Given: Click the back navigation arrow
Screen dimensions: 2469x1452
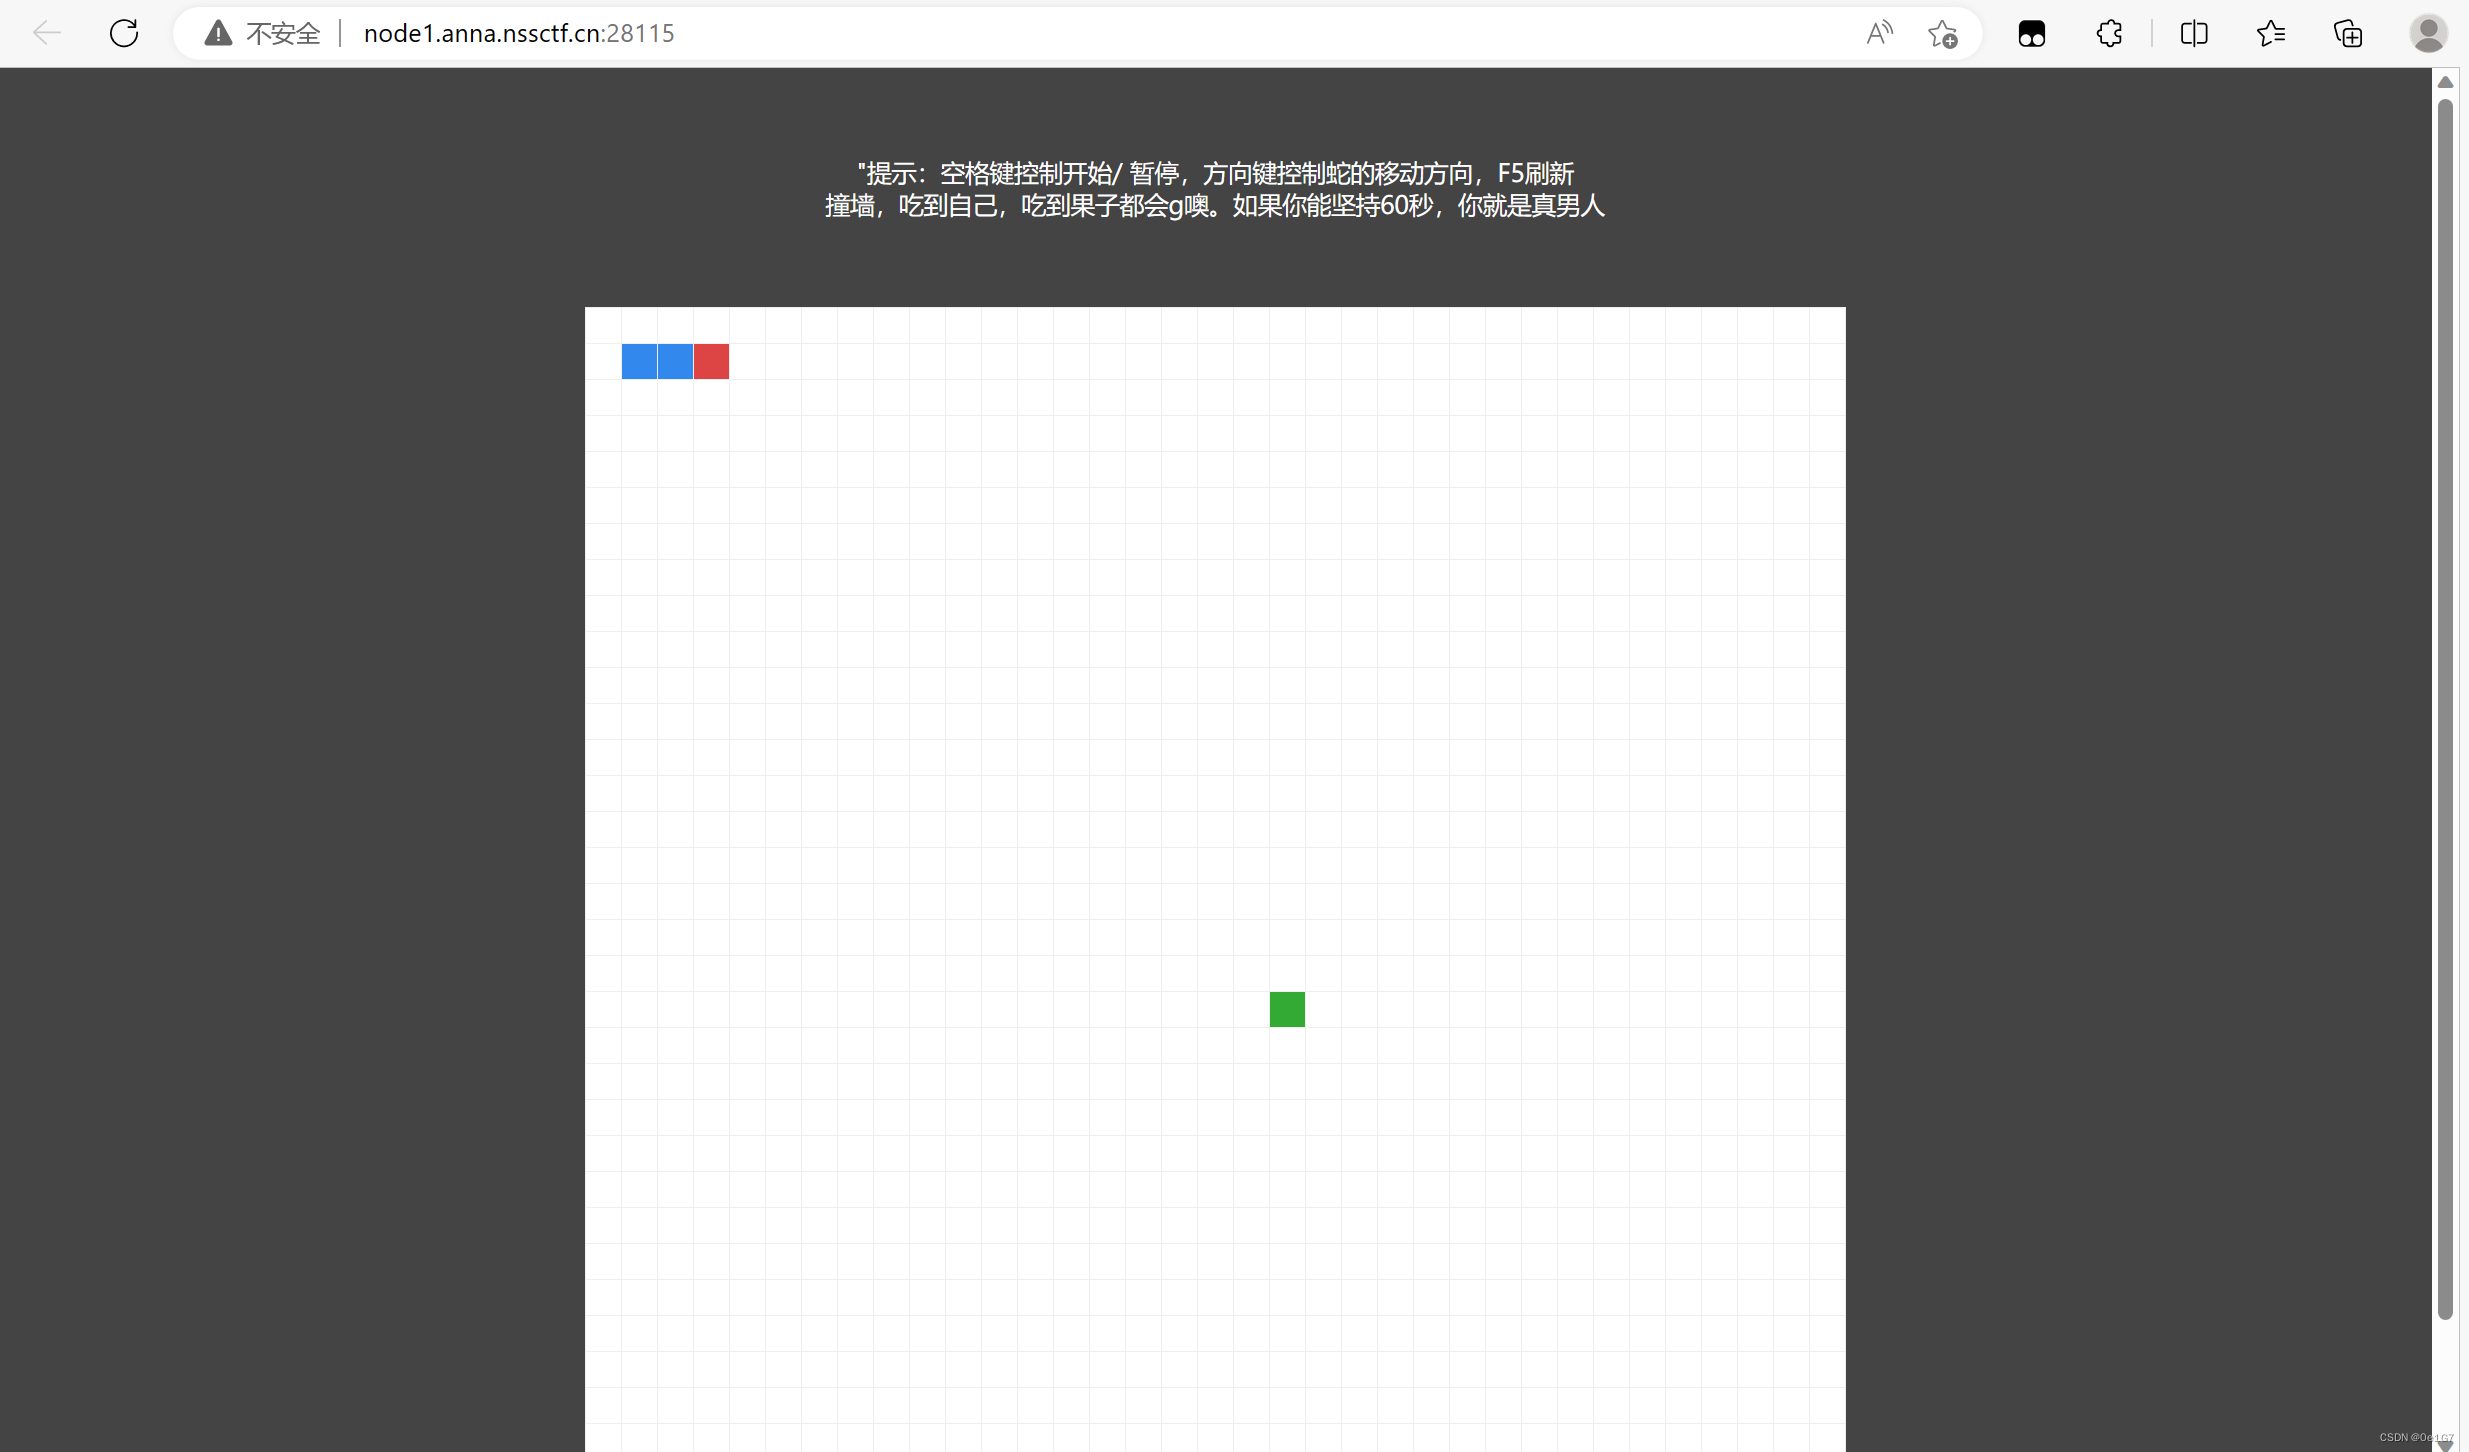Looking at the screenshot, I should [x=47, y=33].
